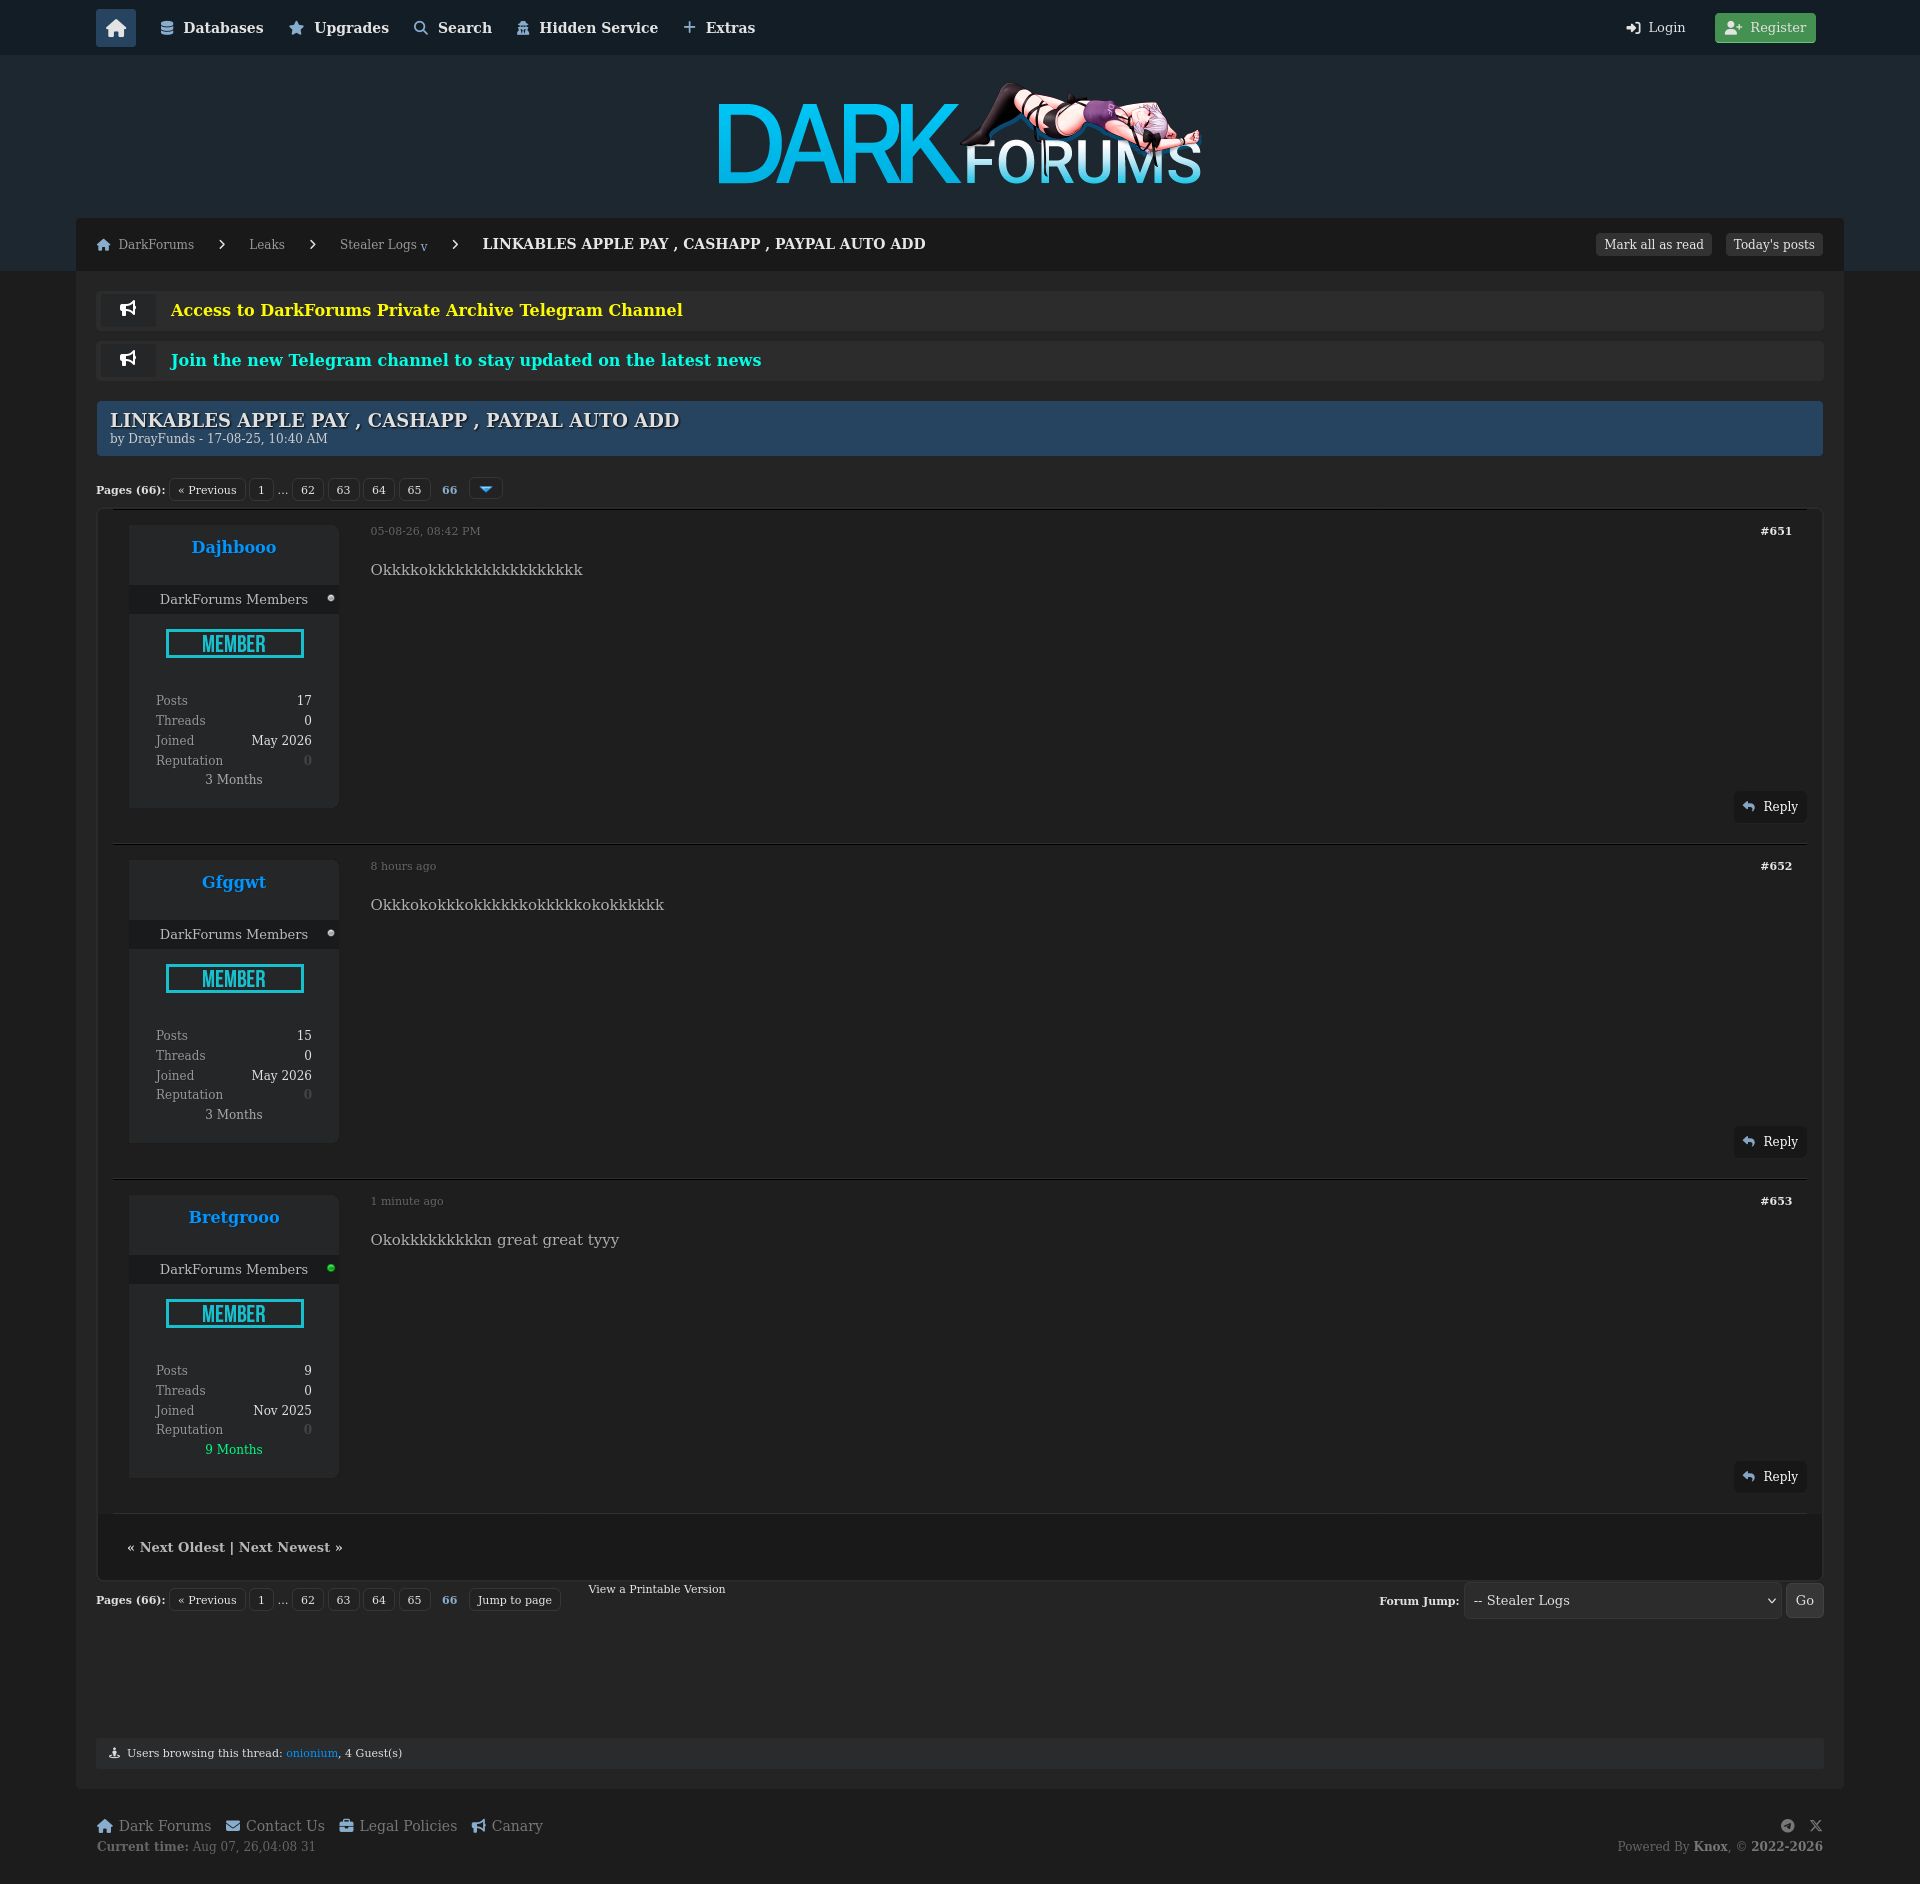Go to DarkForums breadcrumb
The width and height of the screenshot is (1920, 1884).
tap(145, 244)
